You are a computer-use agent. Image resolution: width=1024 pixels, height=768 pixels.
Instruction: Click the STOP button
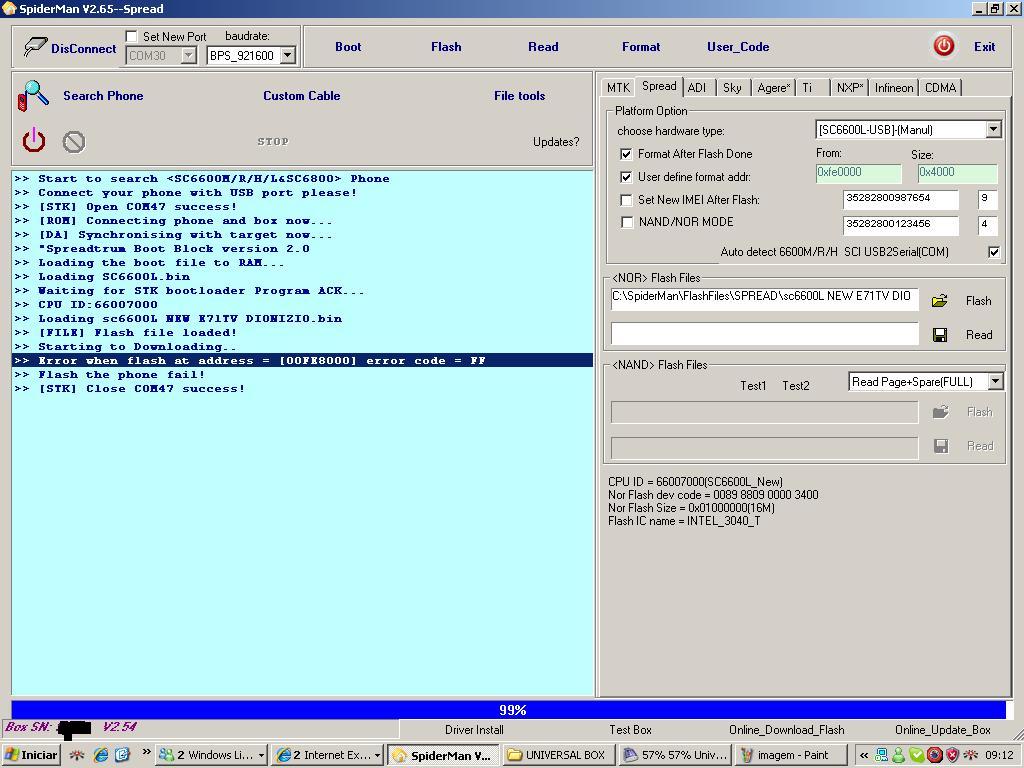[x=273, y=141]
